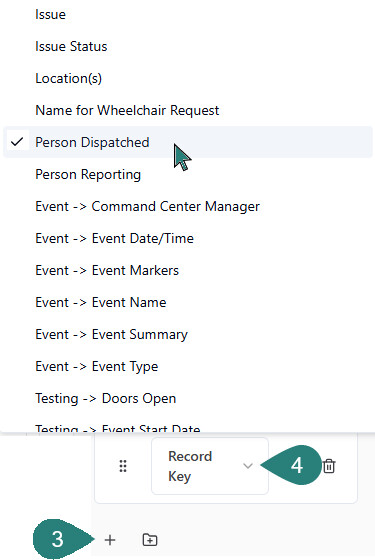Select the checked Person Dispatched option
375x560 pixels.
188,142
